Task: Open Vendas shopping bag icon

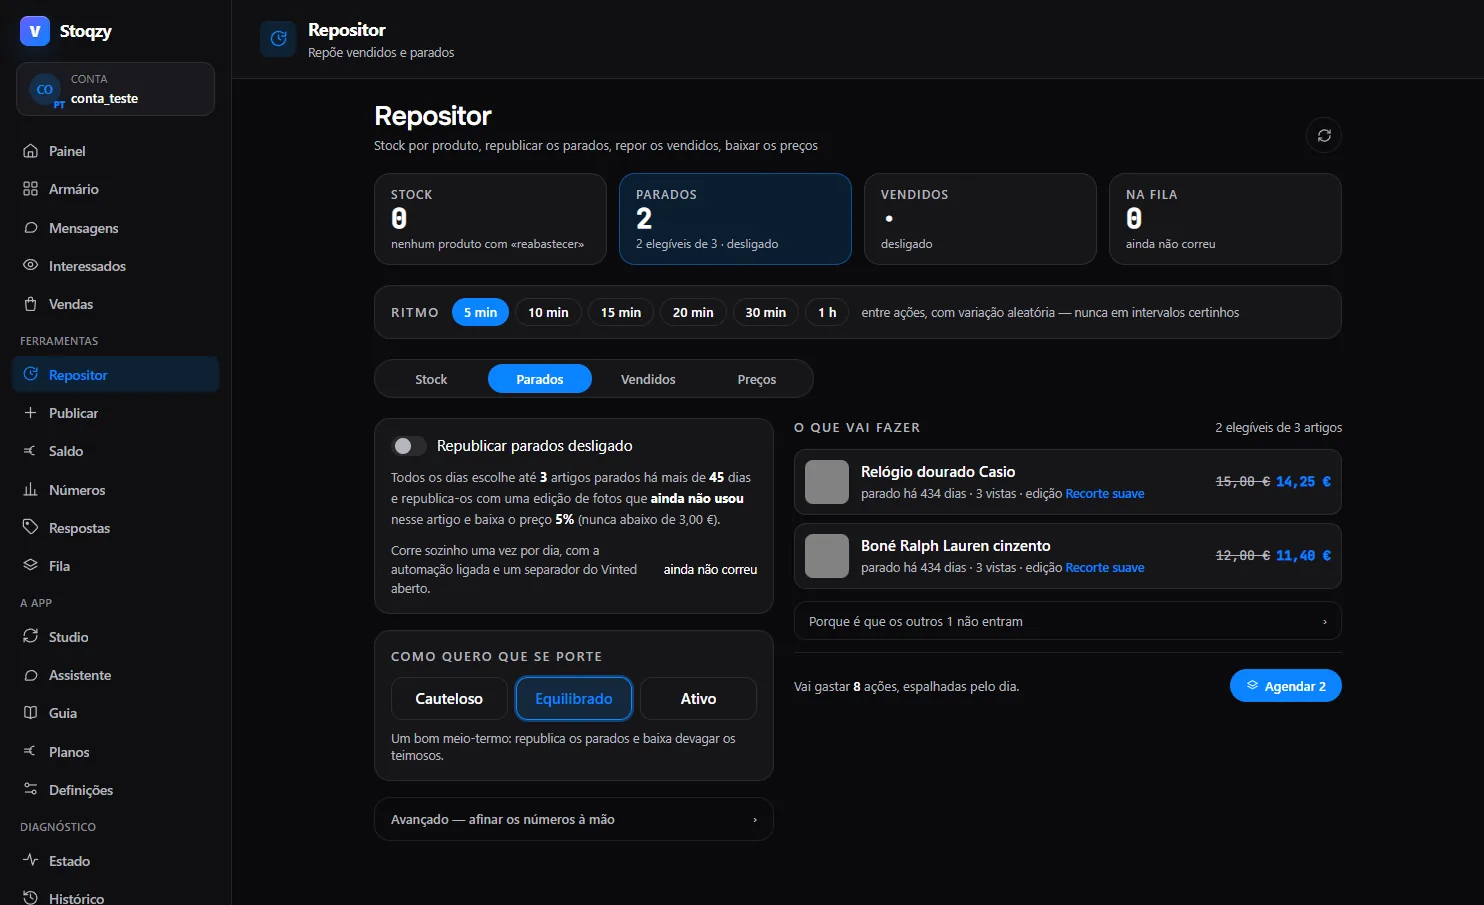Action: (x=30, y=304)
